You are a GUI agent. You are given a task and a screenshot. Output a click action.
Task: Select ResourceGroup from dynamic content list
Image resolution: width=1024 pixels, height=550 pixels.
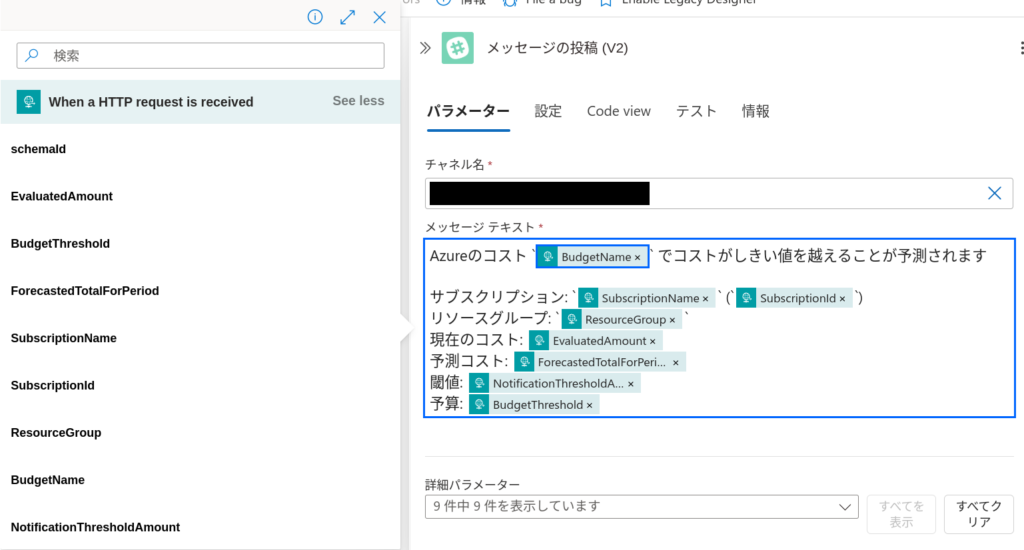pos(56,432)
